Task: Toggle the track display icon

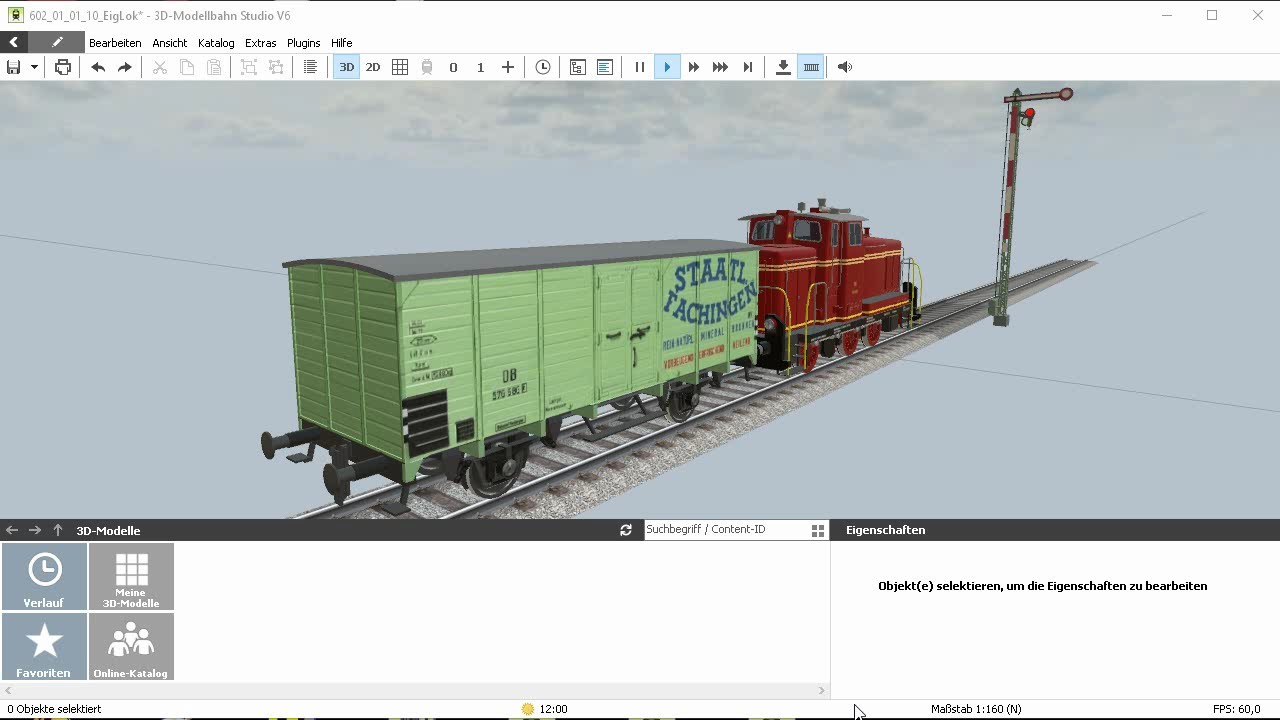Action: point(811,67)
